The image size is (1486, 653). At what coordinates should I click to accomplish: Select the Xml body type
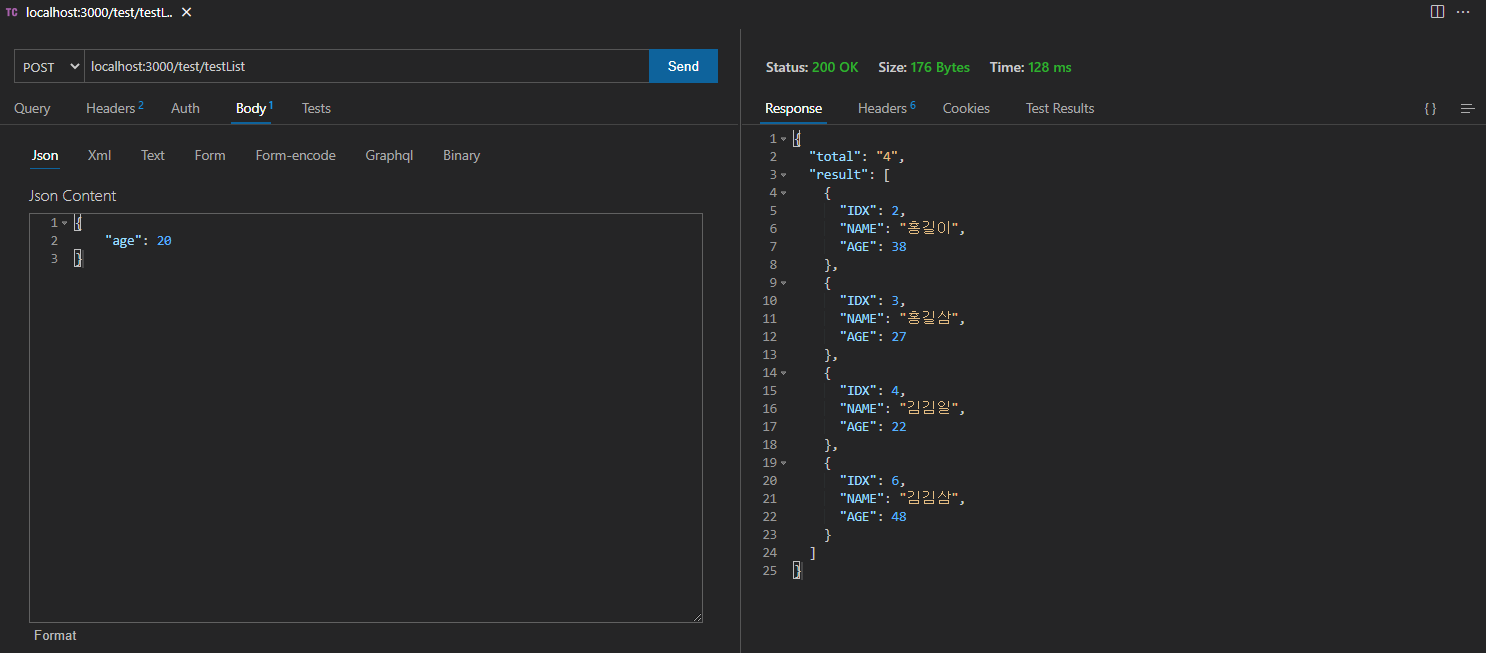(99, 155)
